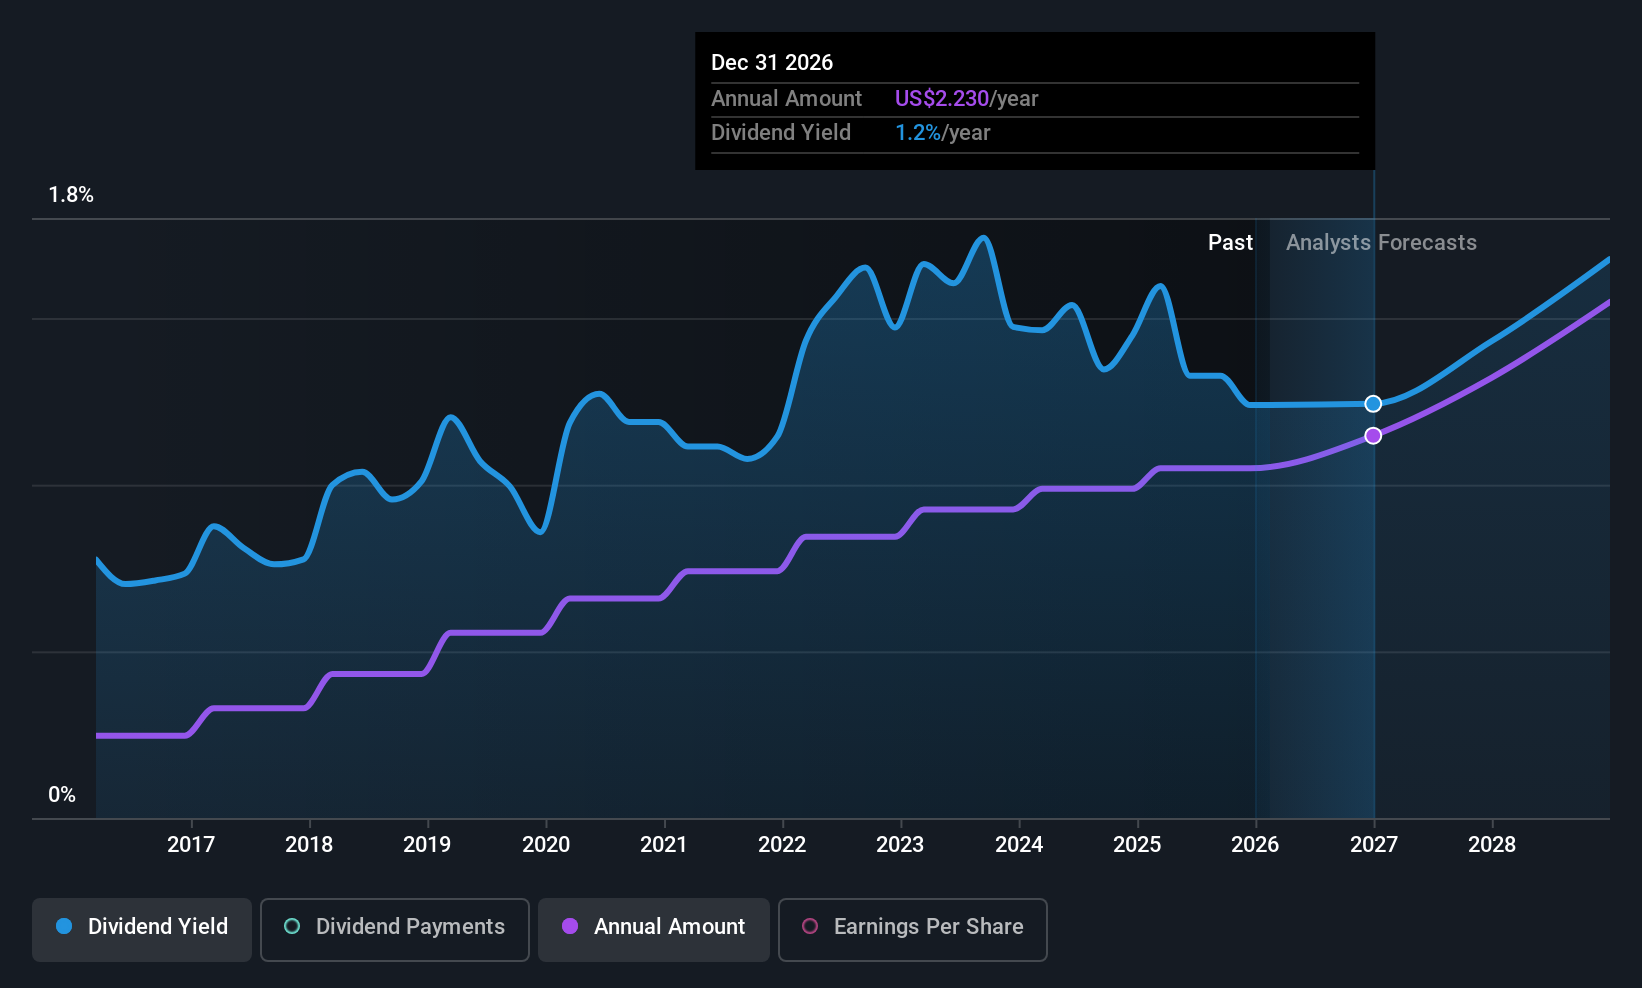Click the 1.2% dividend yield value
The width and height of the screenshot is (1642, 988).
pos(918,133)
